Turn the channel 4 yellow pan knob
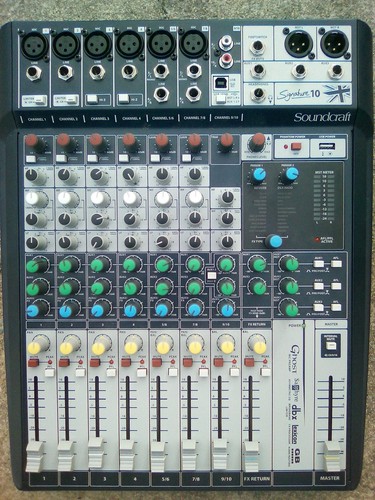 click(x=131, y=347)
